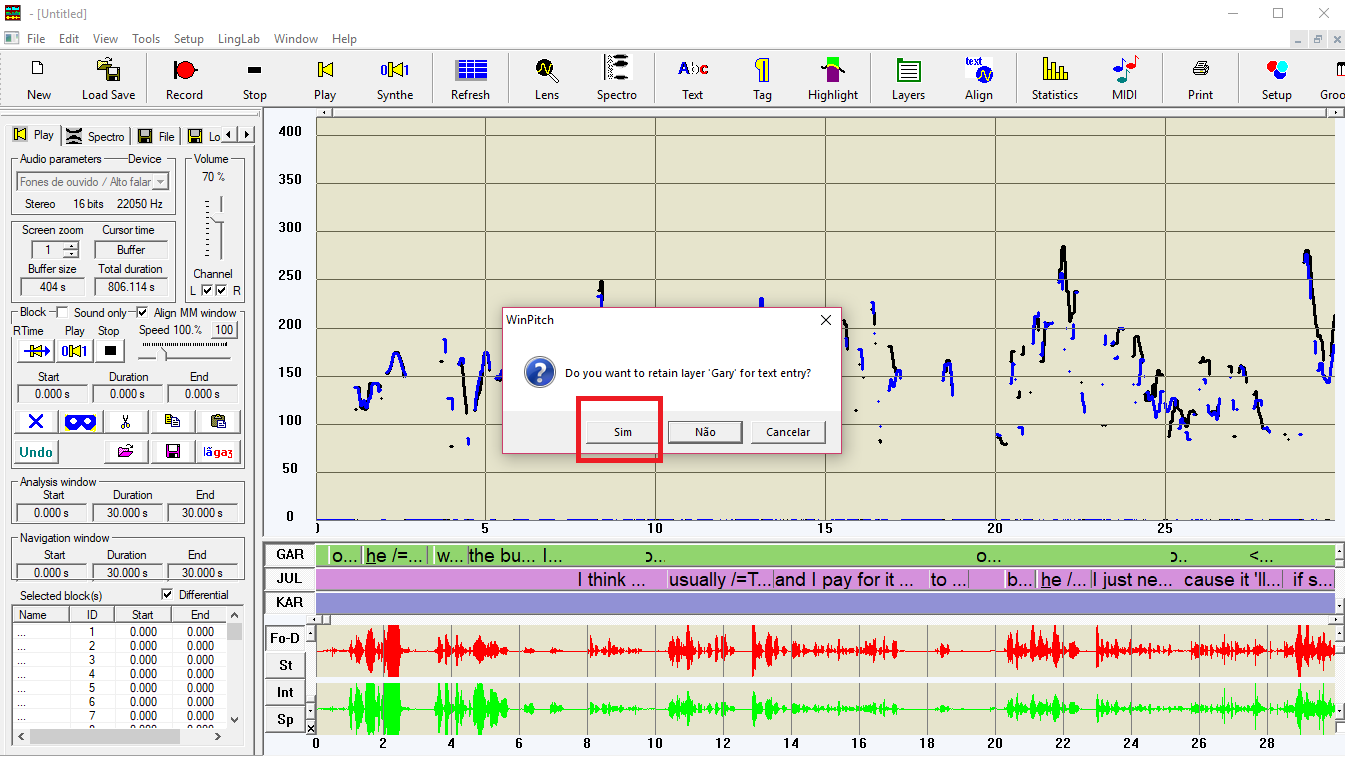Click the Cancelar button in the dialog
The width and height of the screenshot is (1345, 757).
pos(788,432)
